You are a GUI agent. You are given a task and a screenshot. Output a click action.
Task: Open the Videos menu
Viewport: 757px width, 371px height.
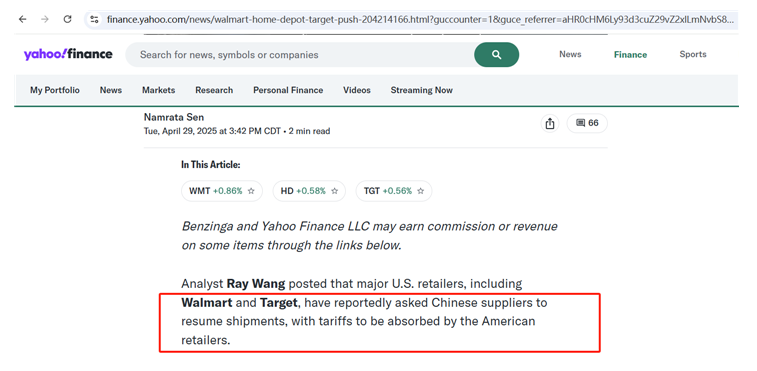[x=357, y=90]
